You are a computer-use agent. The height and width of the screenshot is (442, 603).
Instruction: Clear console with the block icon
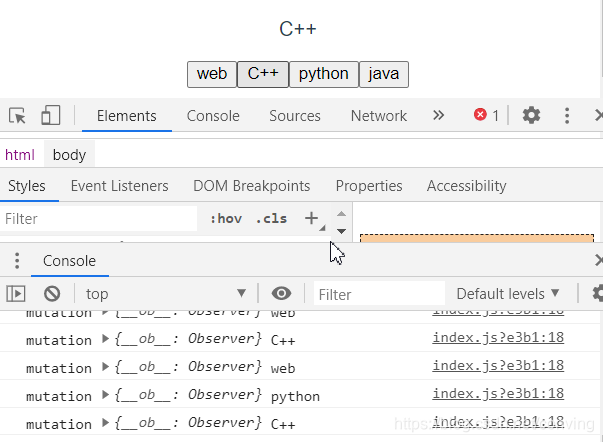52,293
